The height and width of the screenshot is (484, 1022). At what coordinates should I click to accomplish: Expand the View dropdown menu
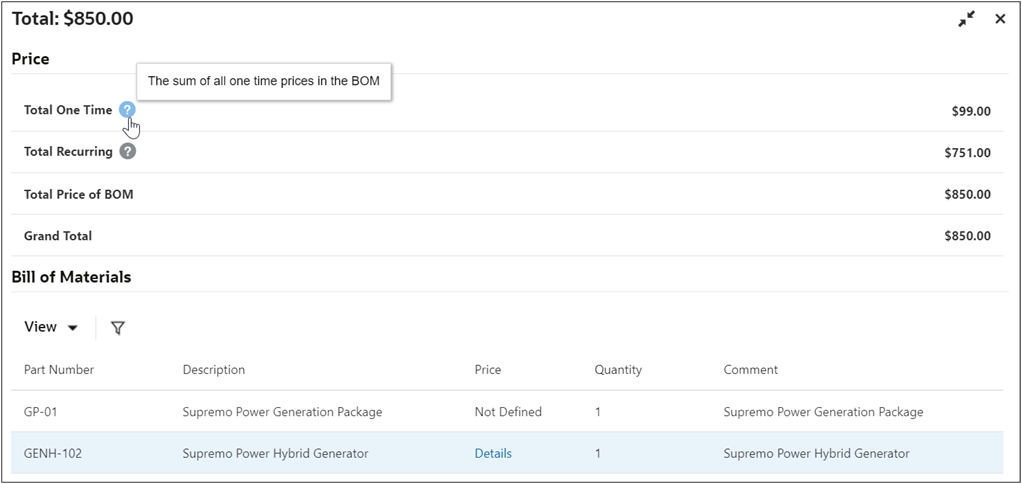tap(52, 327)
